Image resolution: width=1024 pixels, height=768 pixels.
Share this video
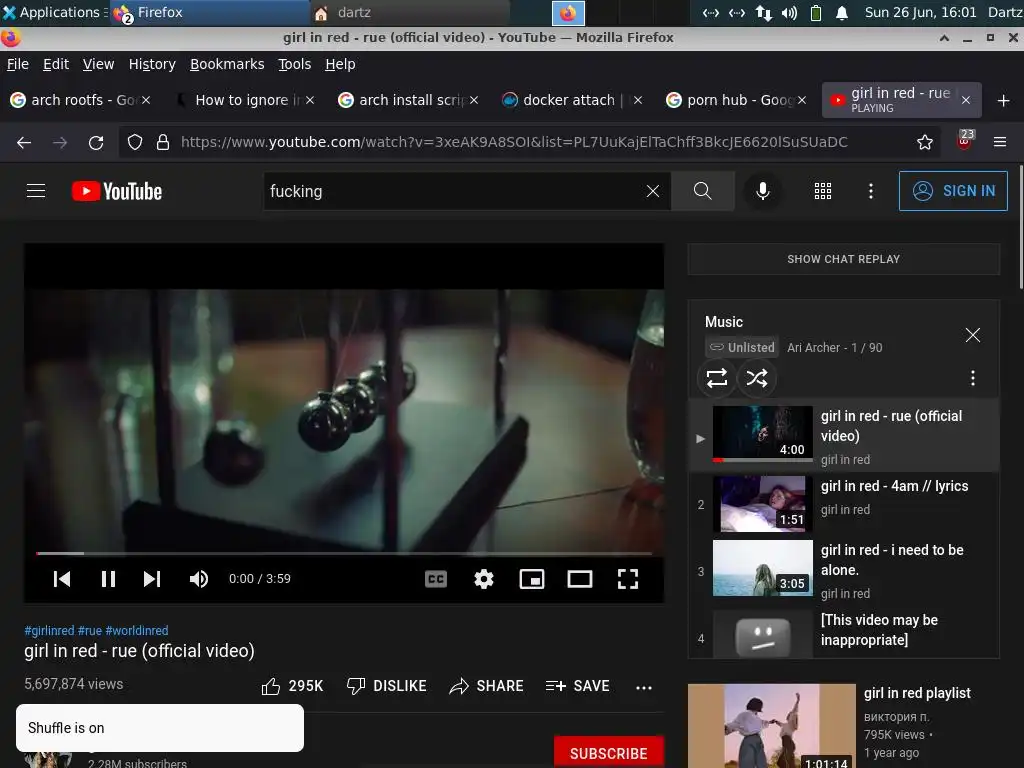(487, 686)
